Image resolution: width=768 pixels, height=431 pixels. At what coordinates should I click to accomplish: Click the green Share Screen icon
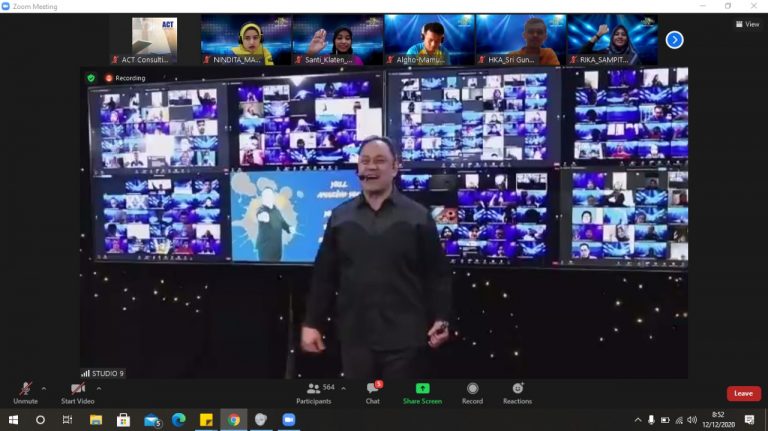(422, 389)
